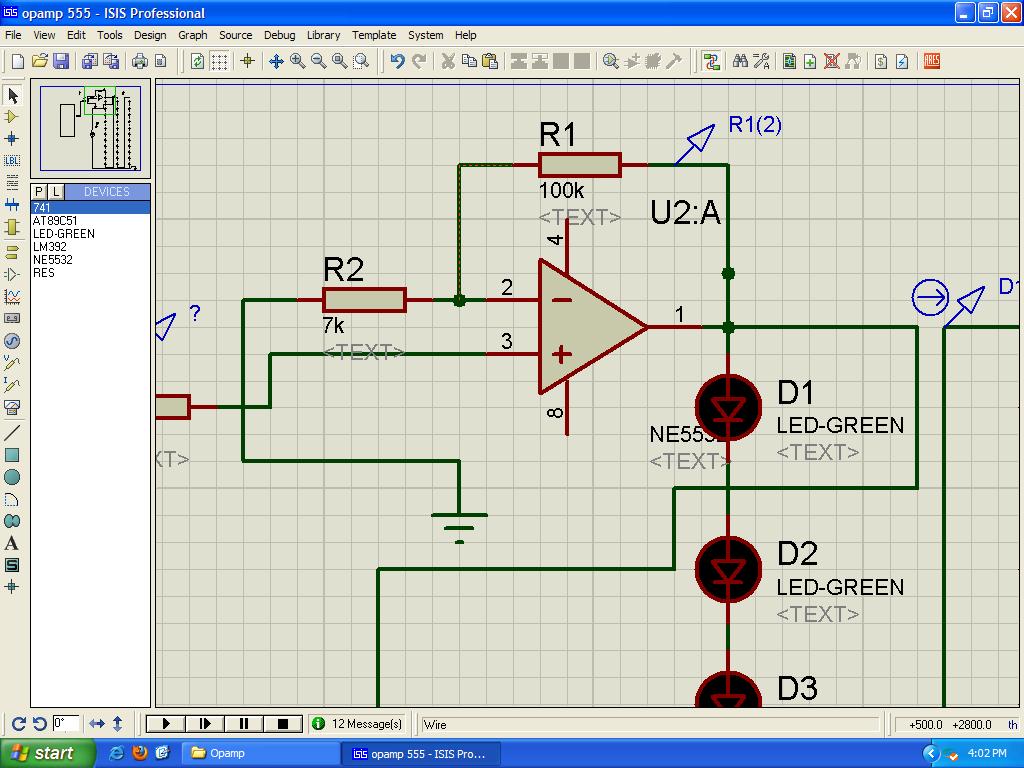This screenshot has width=1024, height=768.
Task: Select the wire label LBL tool
Action: [12, 160]
